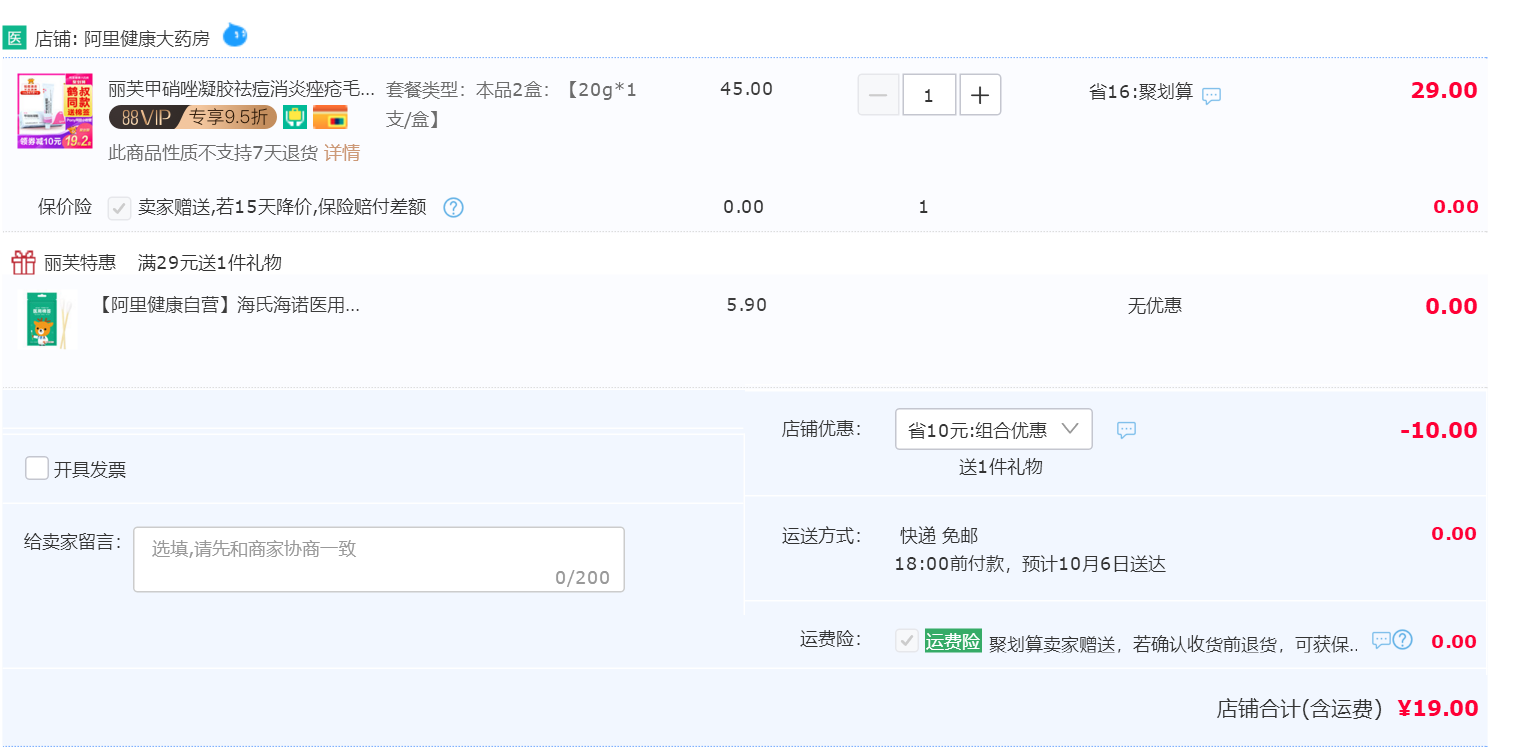Image resolution: width=1526 pixels, height=747 pixels.
Task: Click the 此商品性质不支持7天退货 notice
Action: point(213,153)
